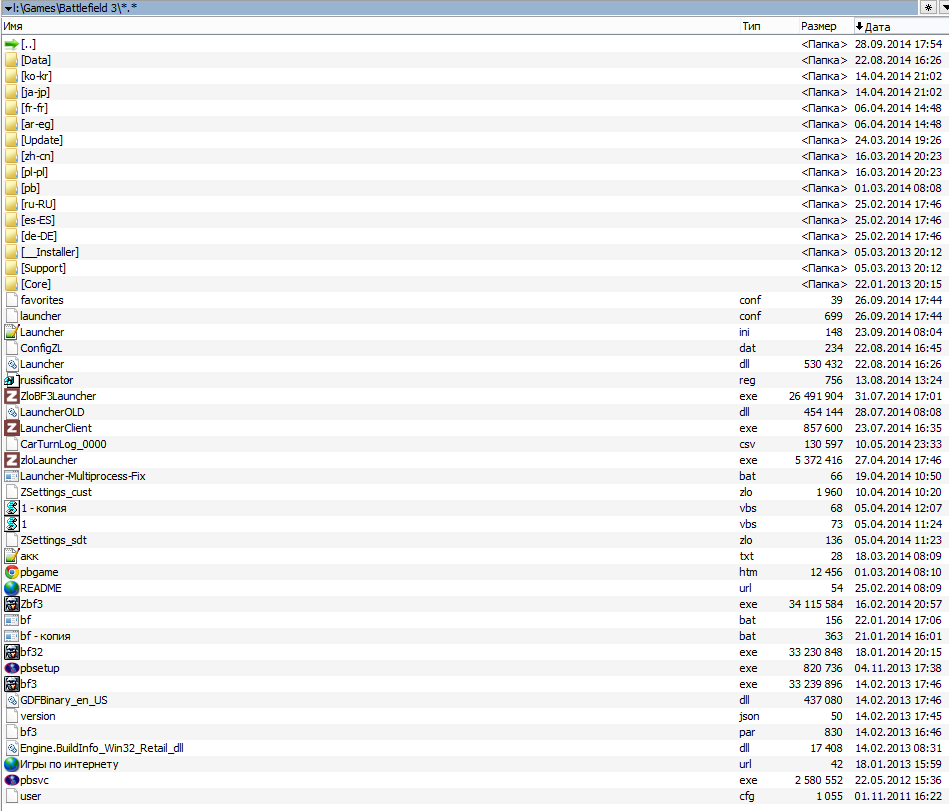Click the Update folder icon
This screenshot has height=811, width=949.
point(11,140)
